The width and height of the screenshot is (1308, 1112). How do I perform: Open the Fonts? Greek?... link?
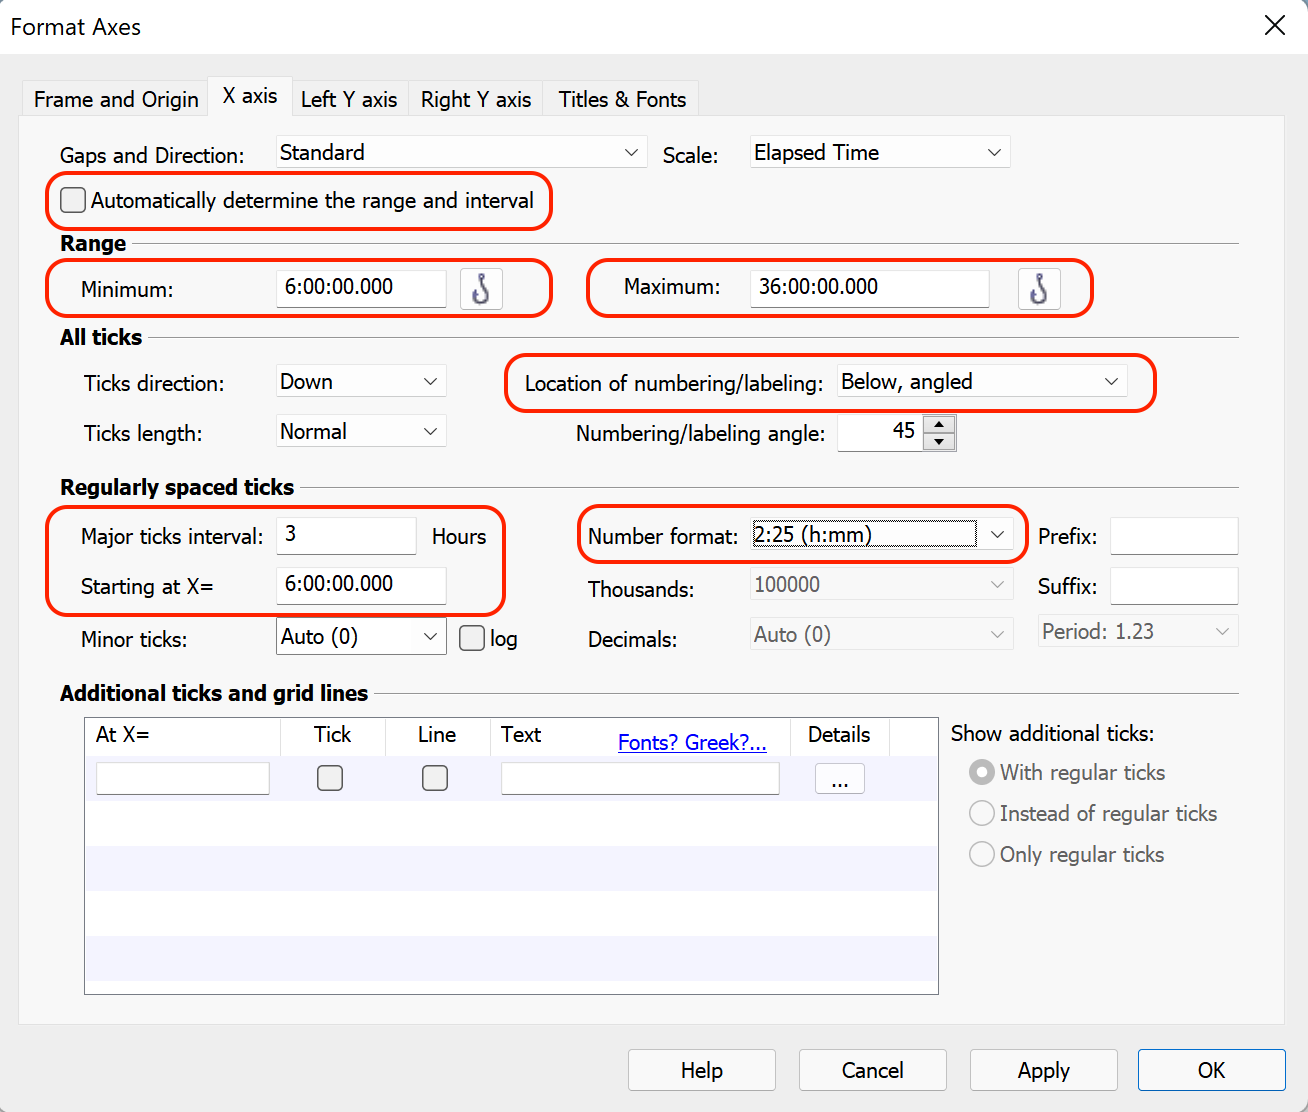point(692,742)
